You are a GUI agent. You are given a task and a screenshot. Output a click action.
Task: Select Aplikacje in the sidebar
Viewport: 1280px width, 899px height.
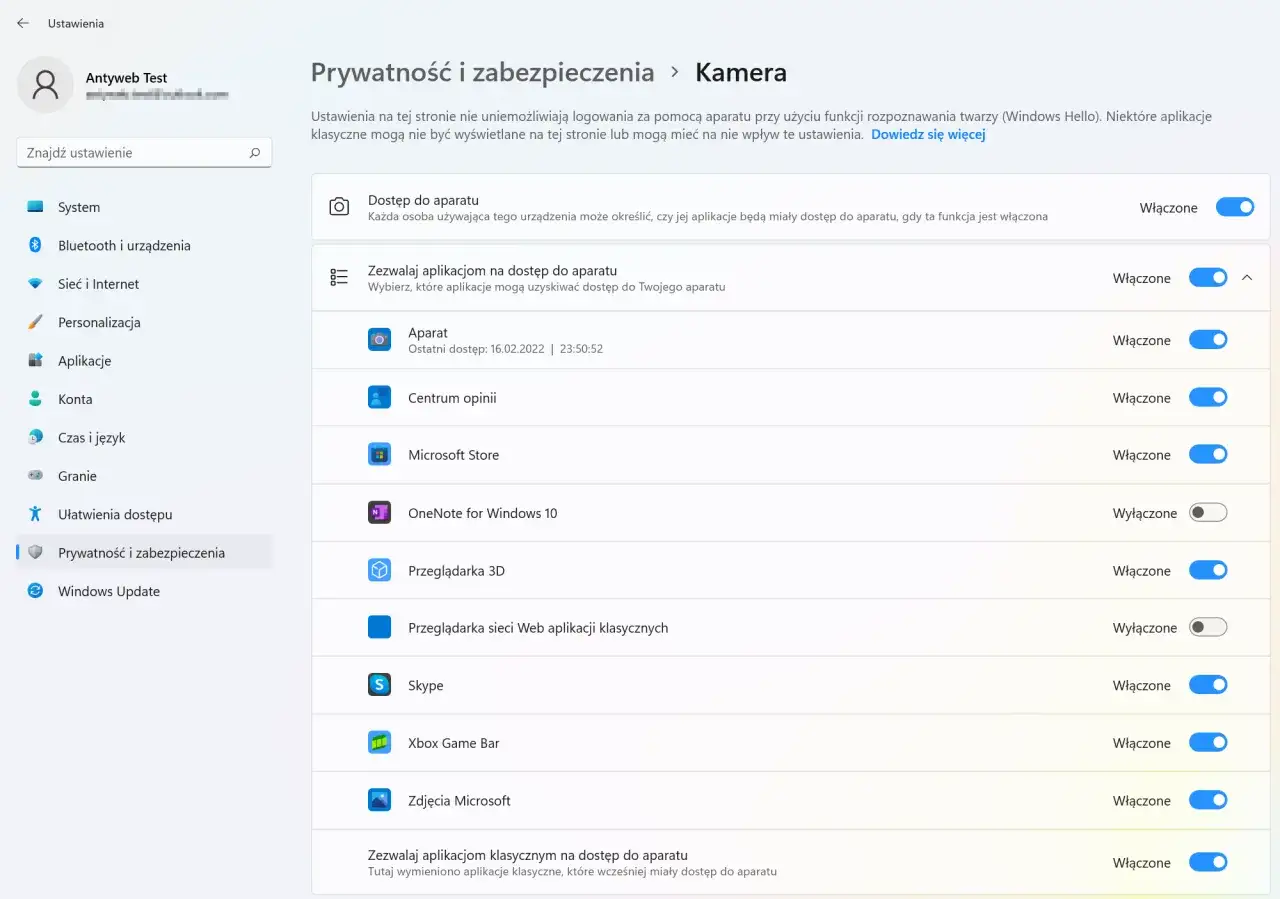pos(144,361)
